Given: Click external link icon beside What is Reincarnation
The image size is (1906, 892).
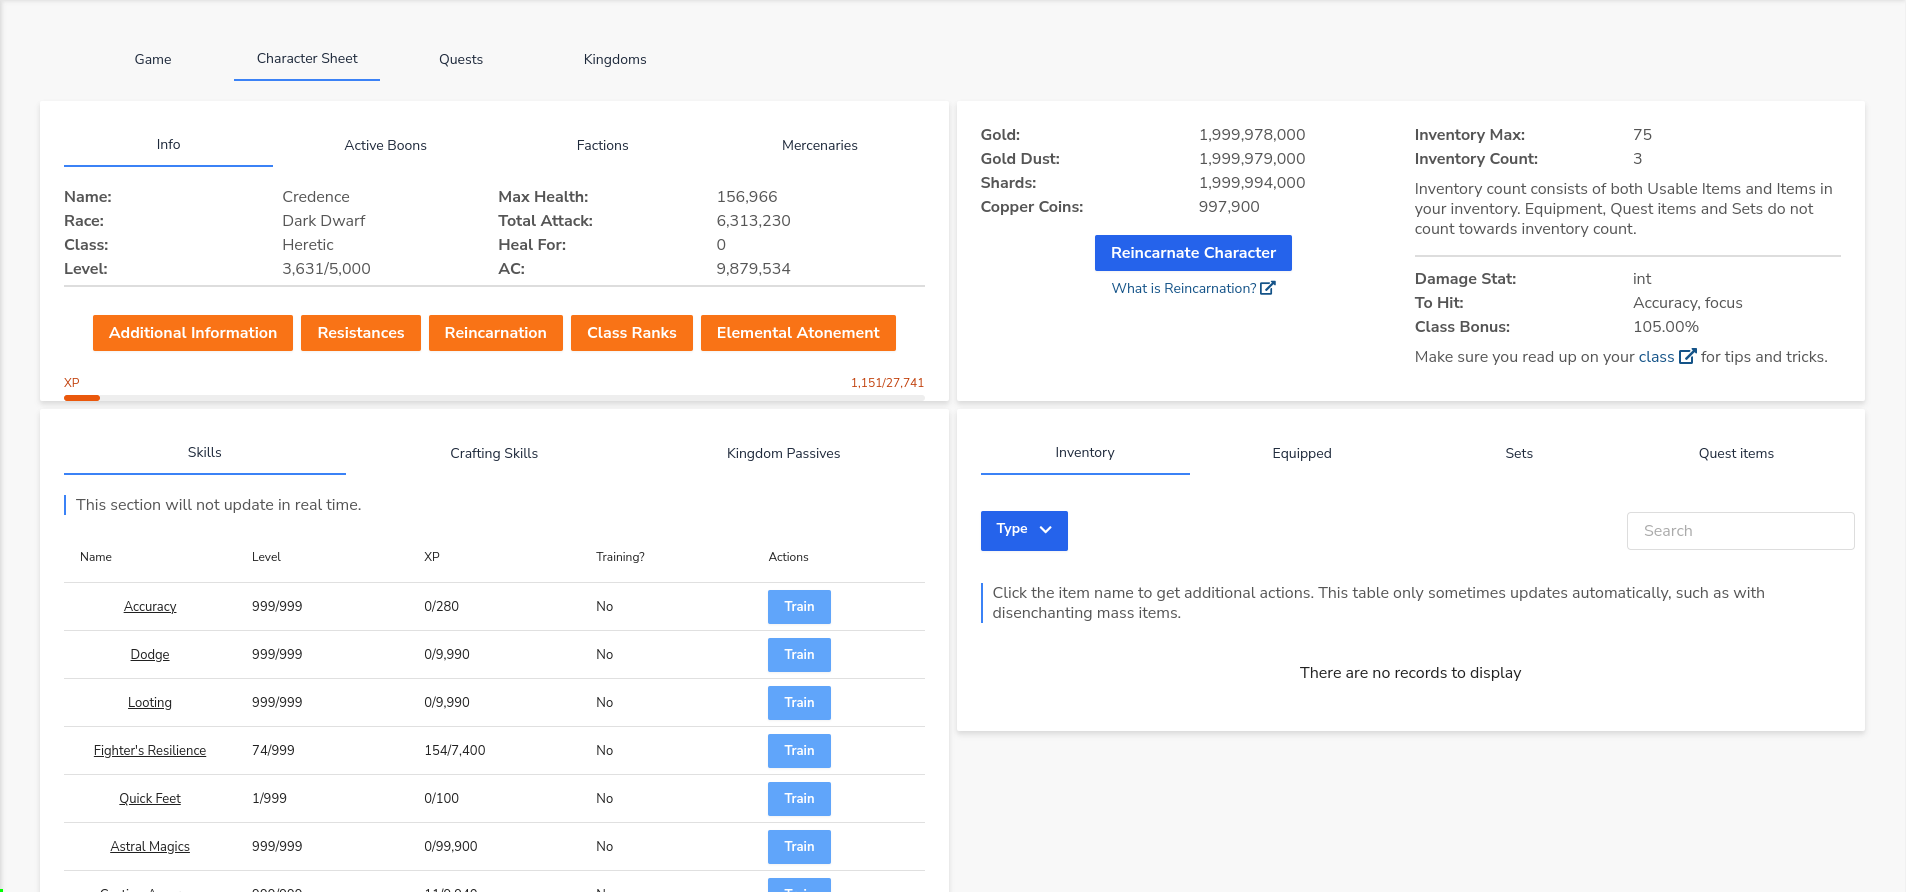Looking at the screenshot, I should point(1267,288).
